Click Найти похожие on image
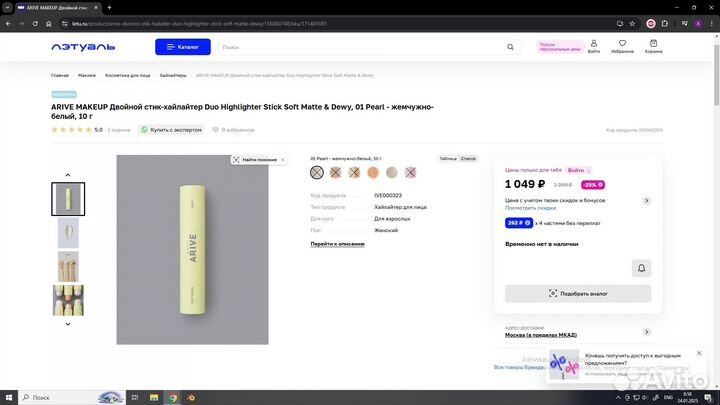The height and width of the screenshot is (405, 720). coord(259,160)
